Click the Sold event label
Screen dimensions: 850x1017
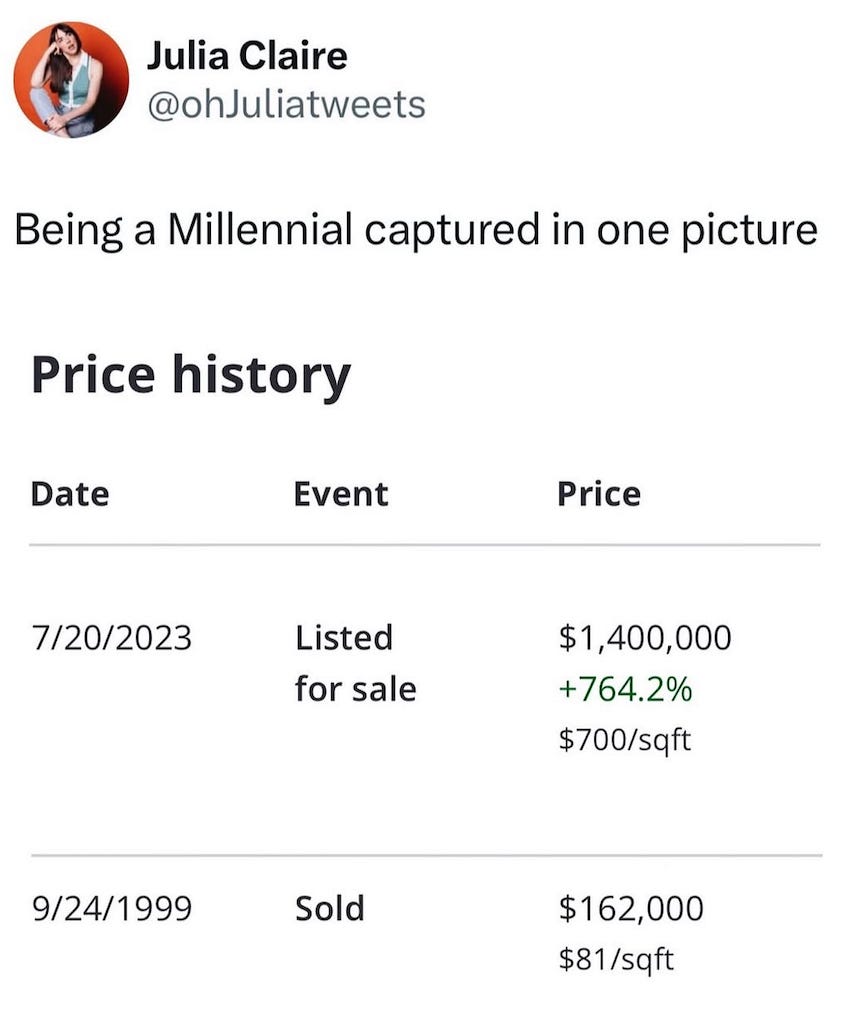[329, 908]
